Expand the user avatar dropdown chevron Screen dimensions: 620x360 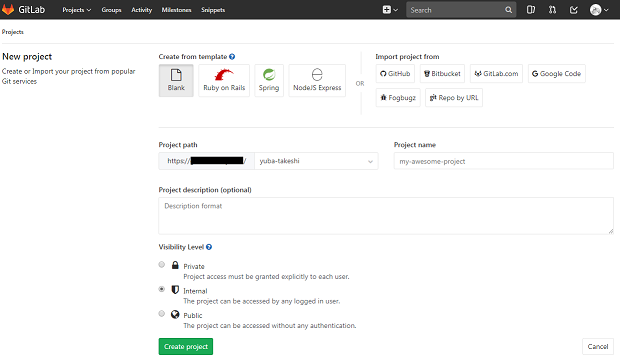point(606,10)
